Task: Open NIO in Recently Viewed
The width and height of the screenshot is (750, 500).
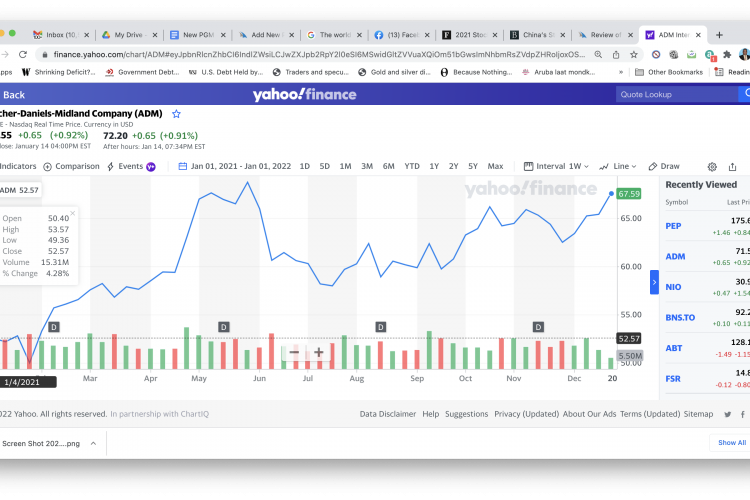Action: (673, 287)
